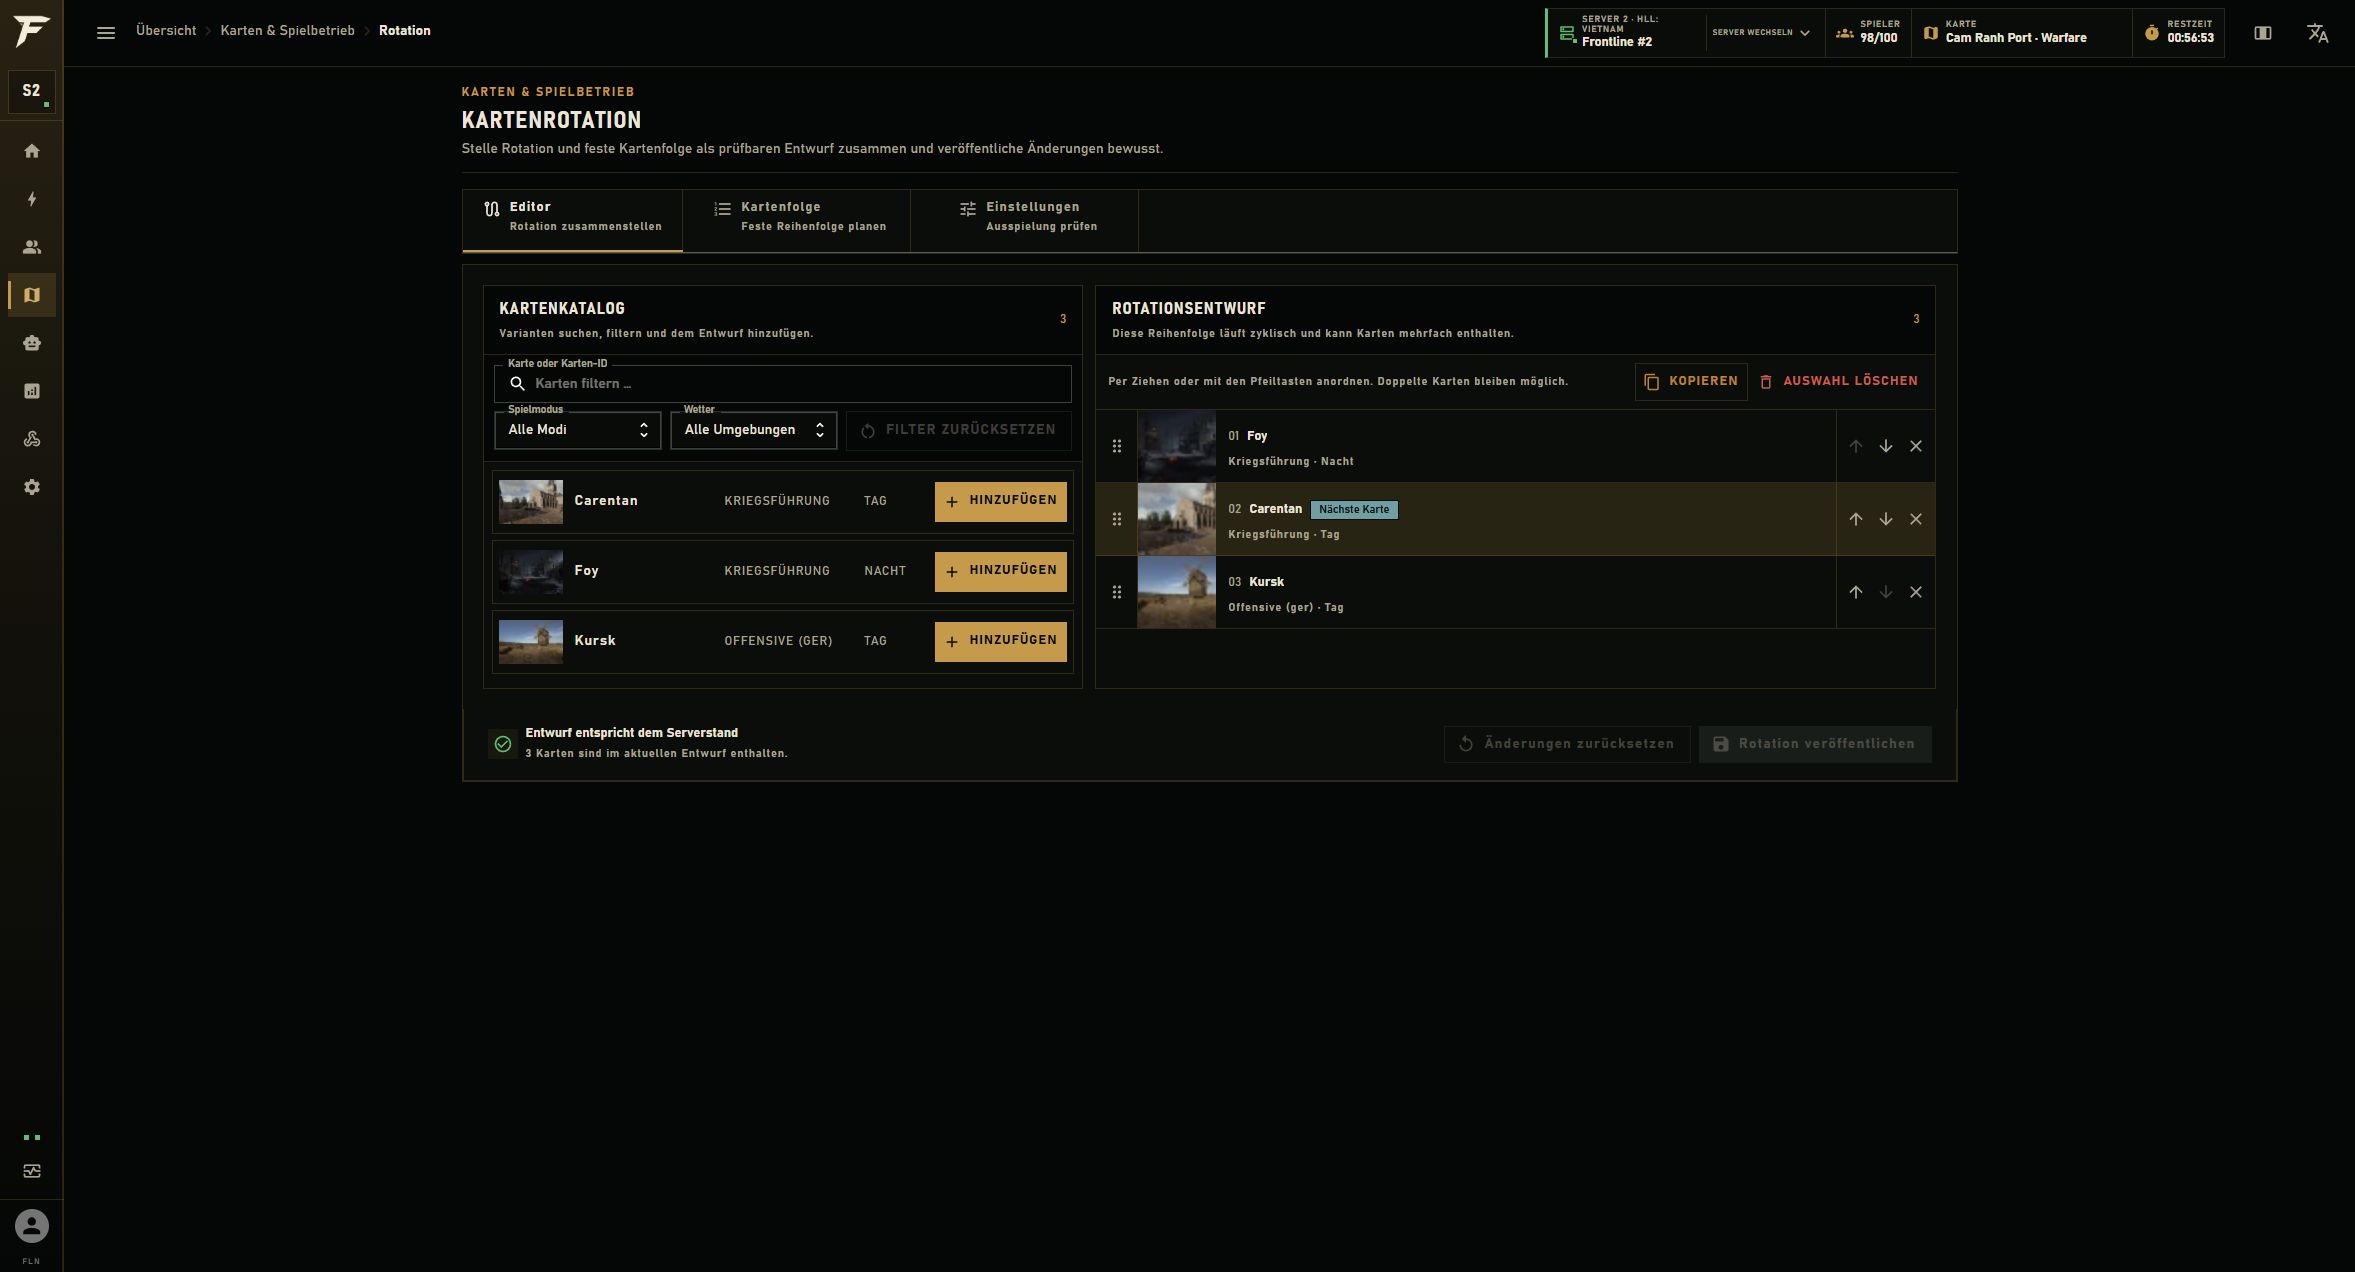Move Carentan down in rotation
This screenshot has height=1272, width=2355.
1885,519
